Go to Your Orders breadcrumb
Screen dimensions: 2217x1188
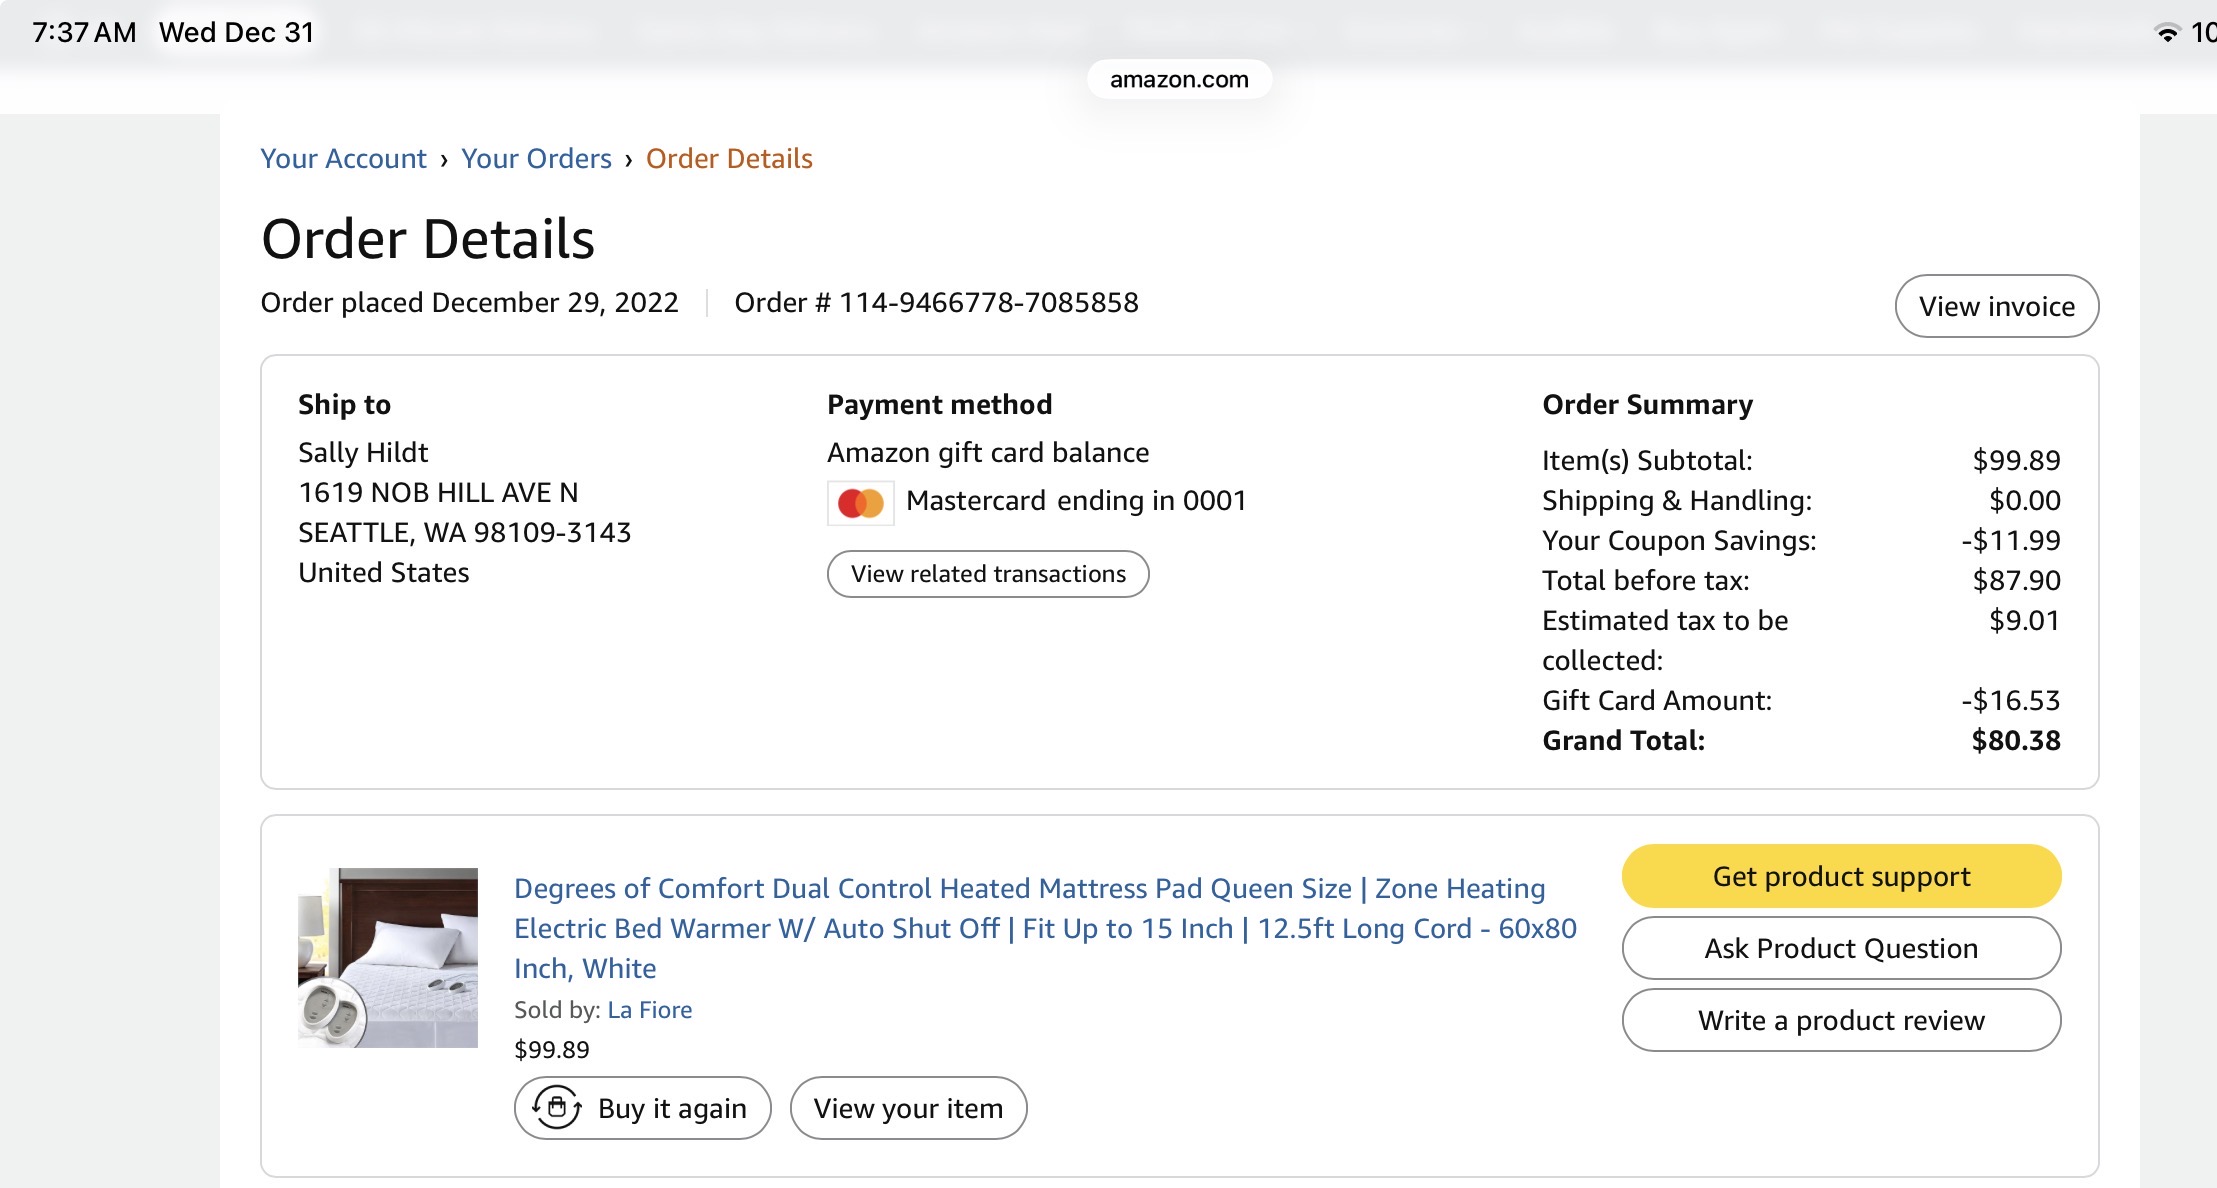tap(536, 158)
